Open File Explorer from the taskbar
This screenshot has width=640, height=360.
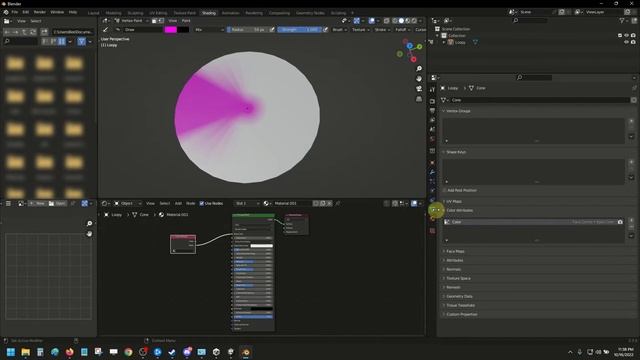coord(25,352)
